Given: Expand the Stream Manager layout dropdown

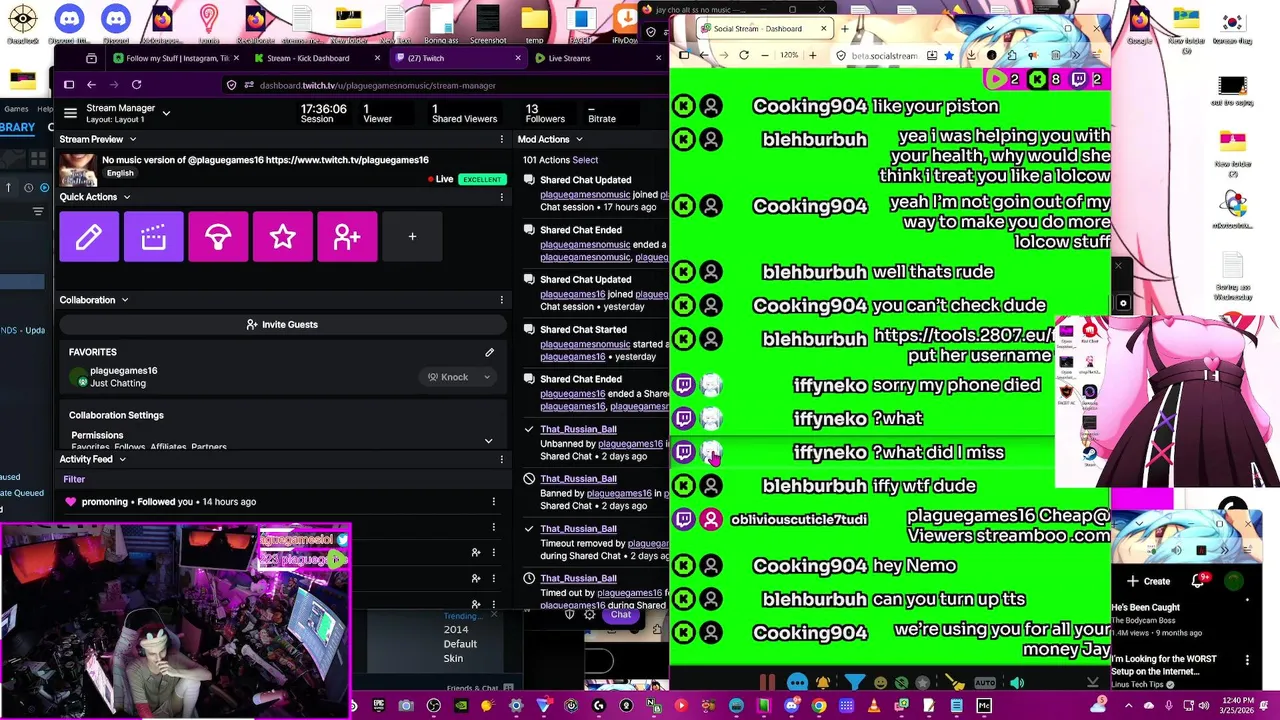Looking at the screenshot, I should click(x=166, y=113).
